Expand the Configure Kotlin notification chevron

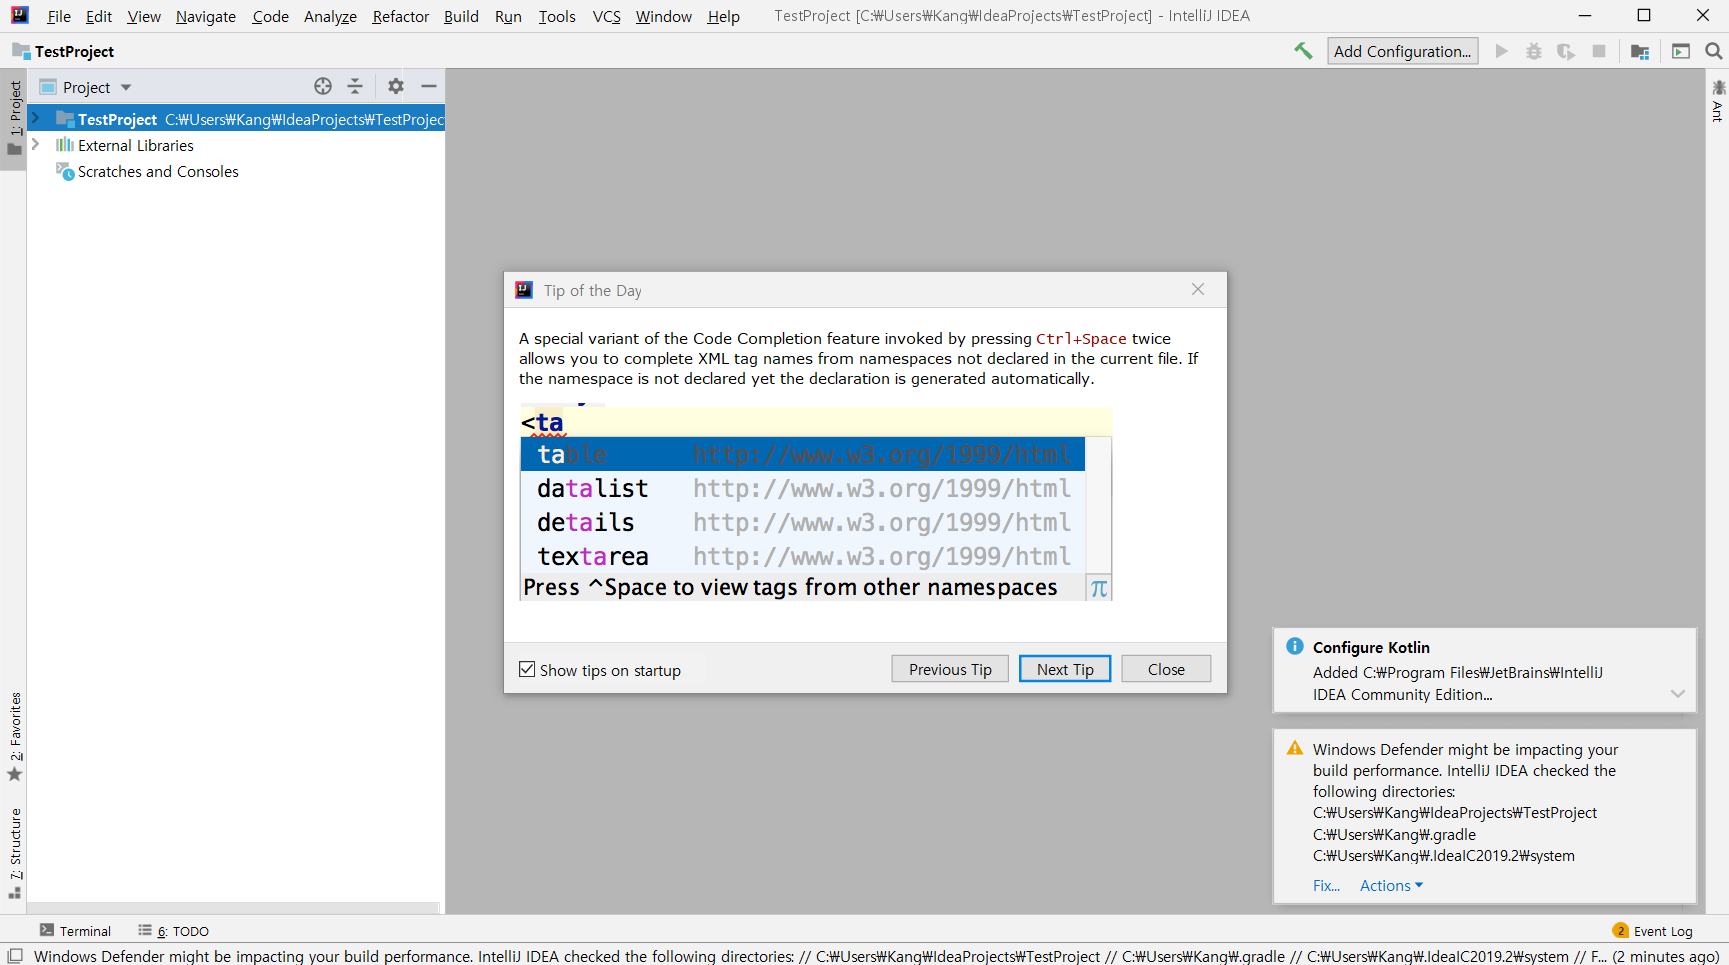[x=1678, y=693]
